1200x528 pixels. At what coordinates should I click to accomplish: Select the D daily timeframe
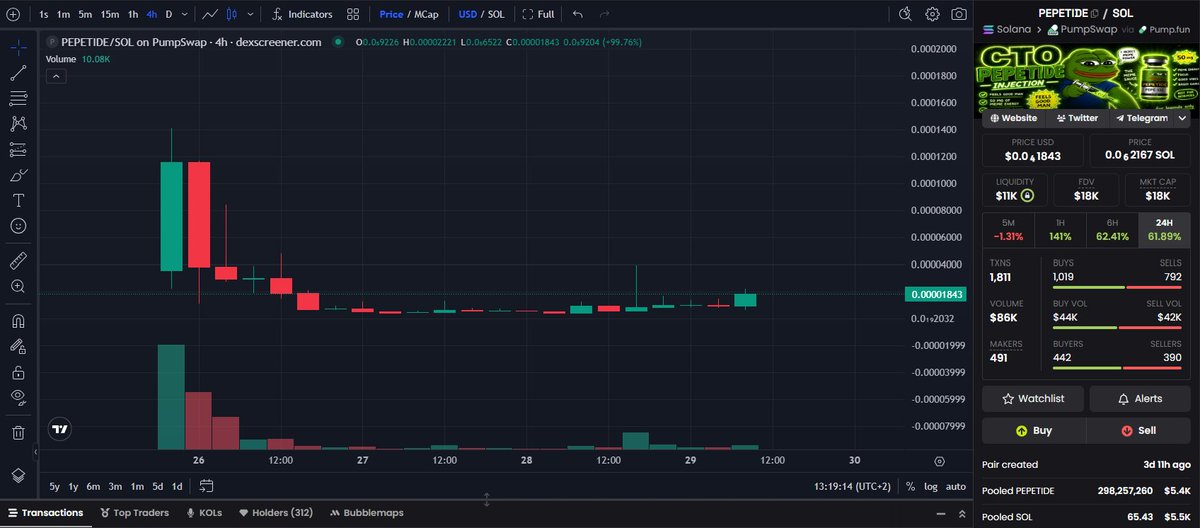click(169, 14)
